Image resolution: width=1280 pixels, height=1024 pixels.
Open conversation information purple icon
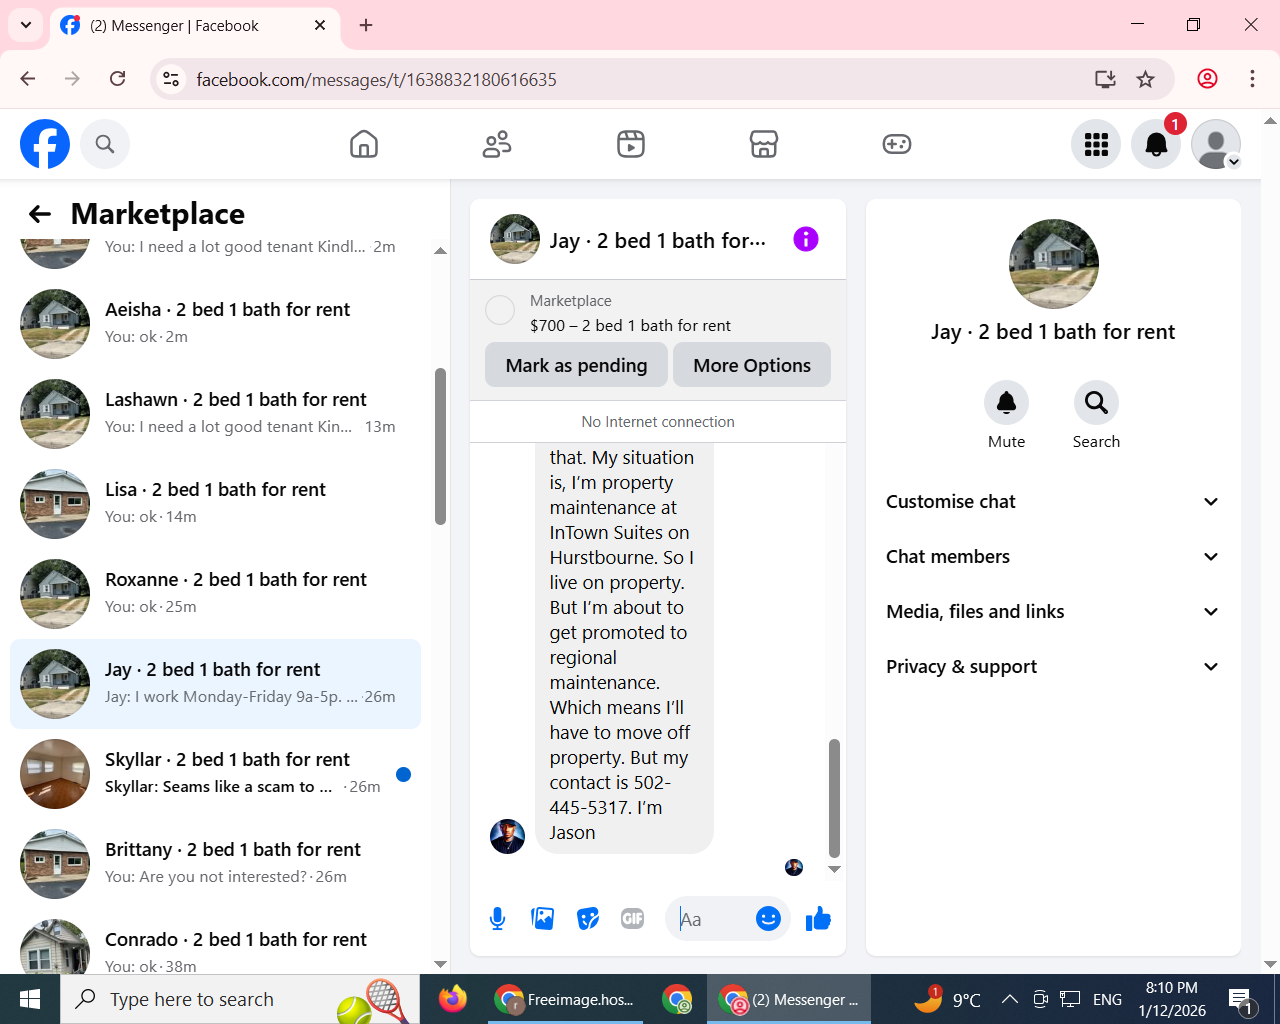tap(806, 239)
